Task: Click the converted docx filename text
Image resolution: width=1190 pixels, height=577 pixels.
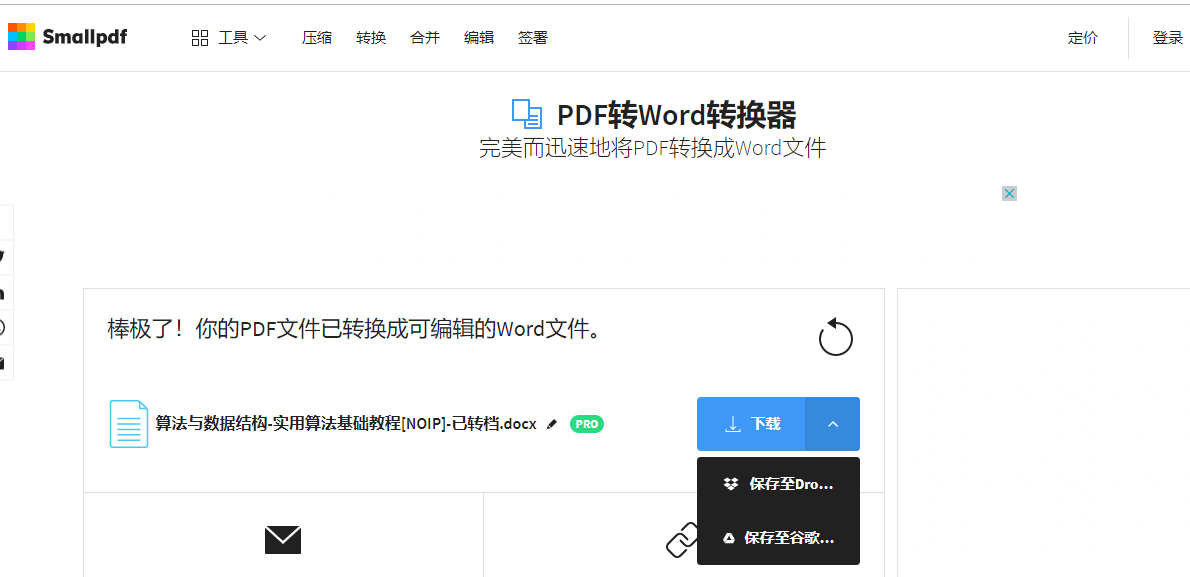Action: tap(346, 424)
